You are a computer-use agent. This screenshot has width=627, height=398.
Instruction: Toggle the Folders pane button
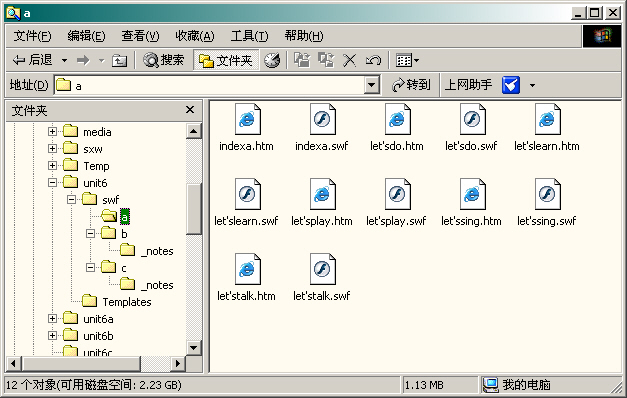click(x=226, y=60)
